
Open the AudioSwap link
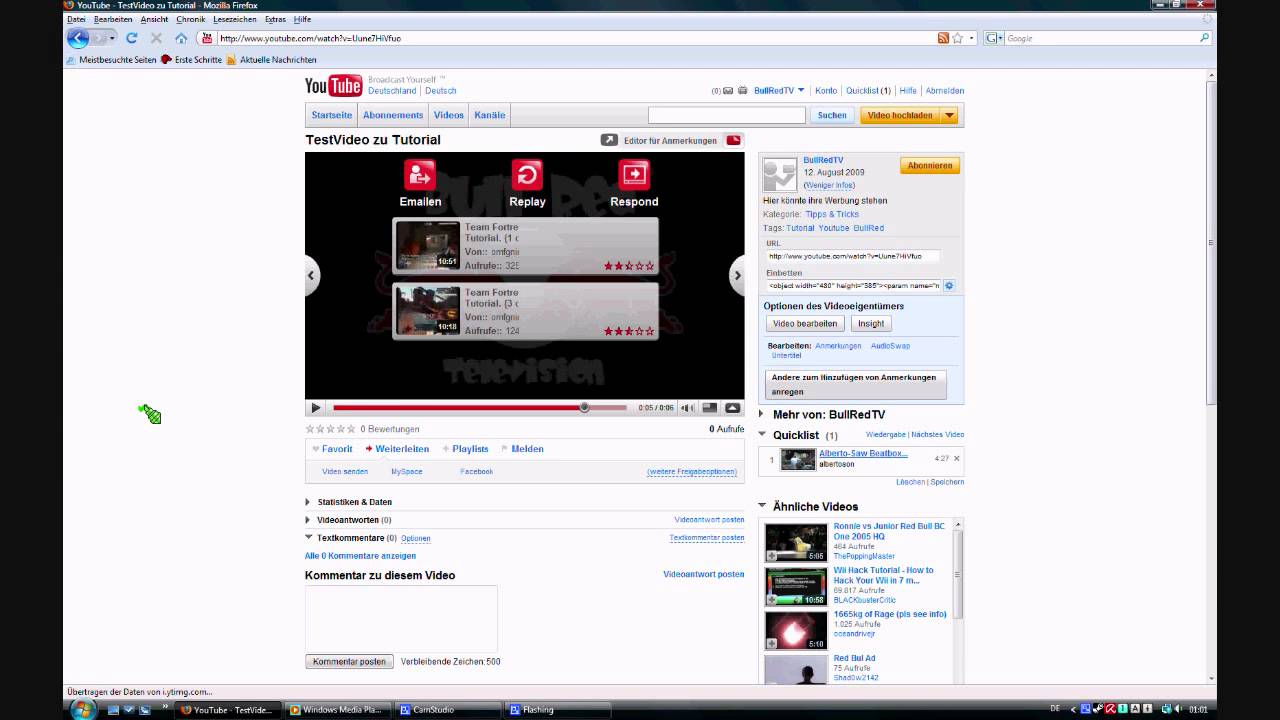pyautogui.click(x=890, y=346)
